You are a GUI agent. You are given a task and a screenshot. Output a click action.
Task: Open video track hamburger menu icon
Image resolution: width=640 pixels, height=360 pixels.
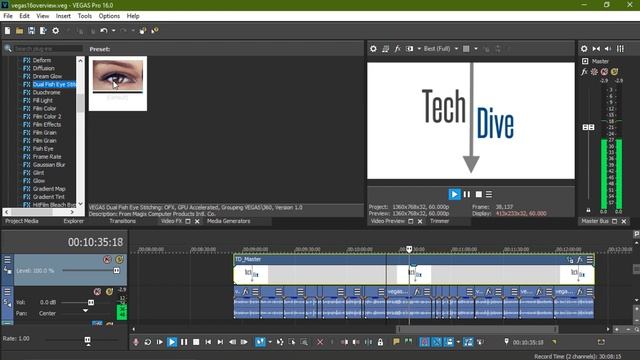tap(7, 260)
